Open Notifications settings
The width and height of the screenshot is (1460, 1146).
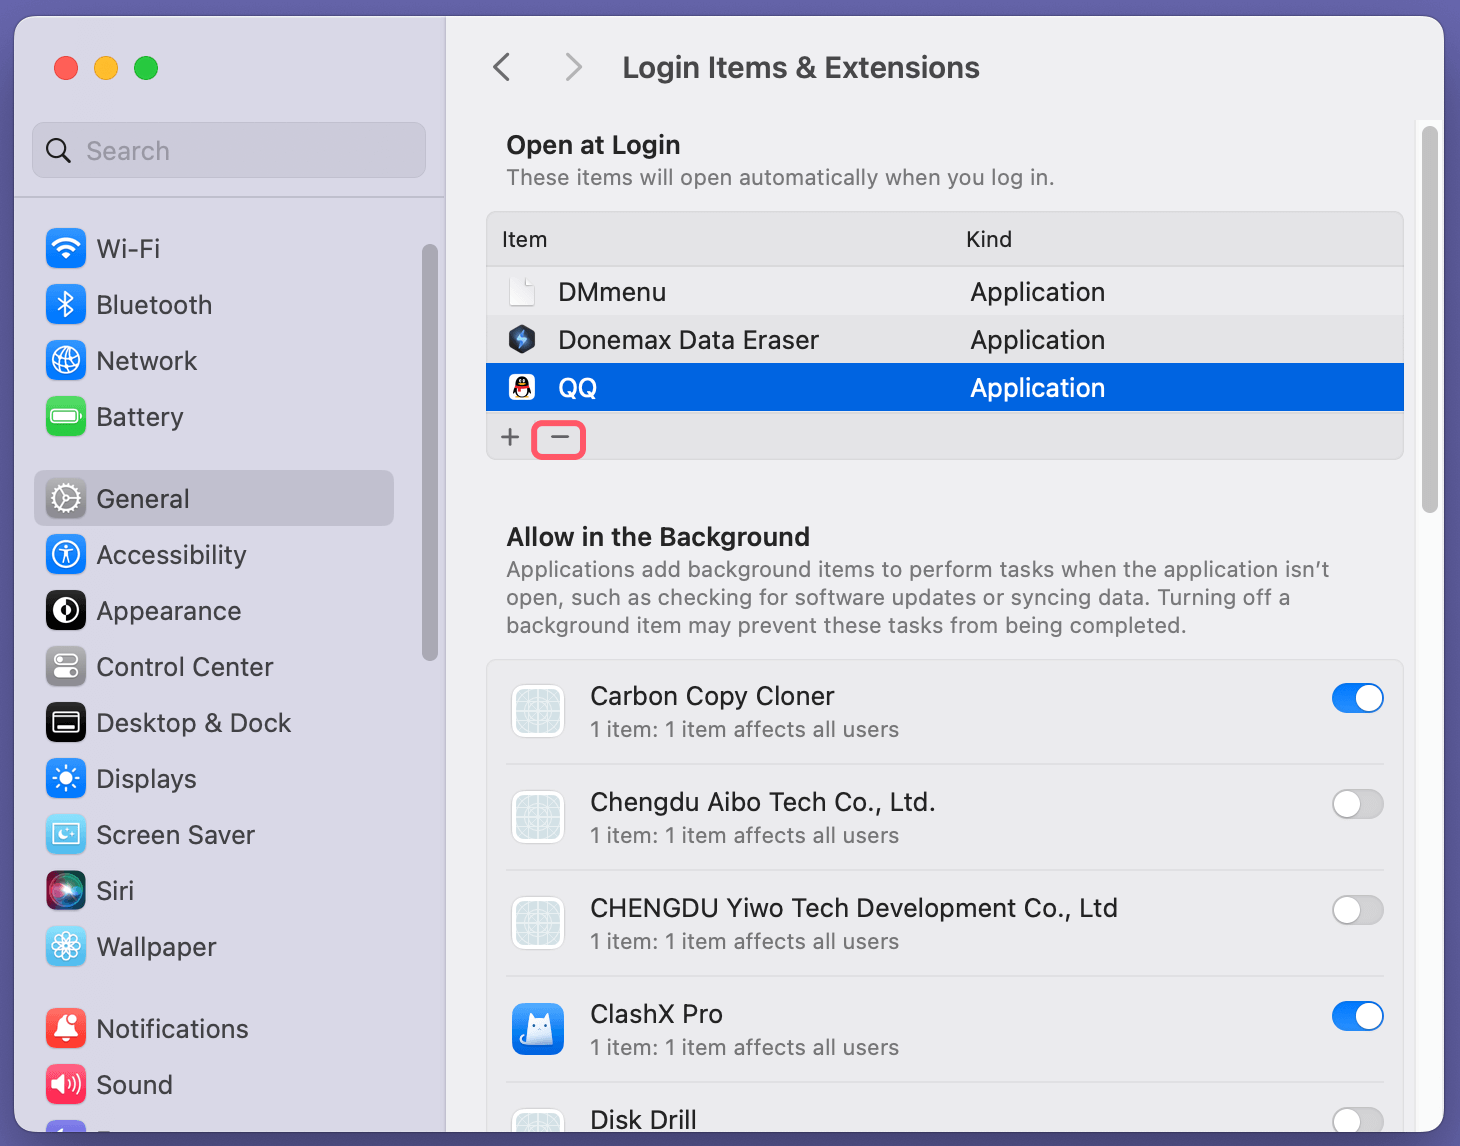172,1028
